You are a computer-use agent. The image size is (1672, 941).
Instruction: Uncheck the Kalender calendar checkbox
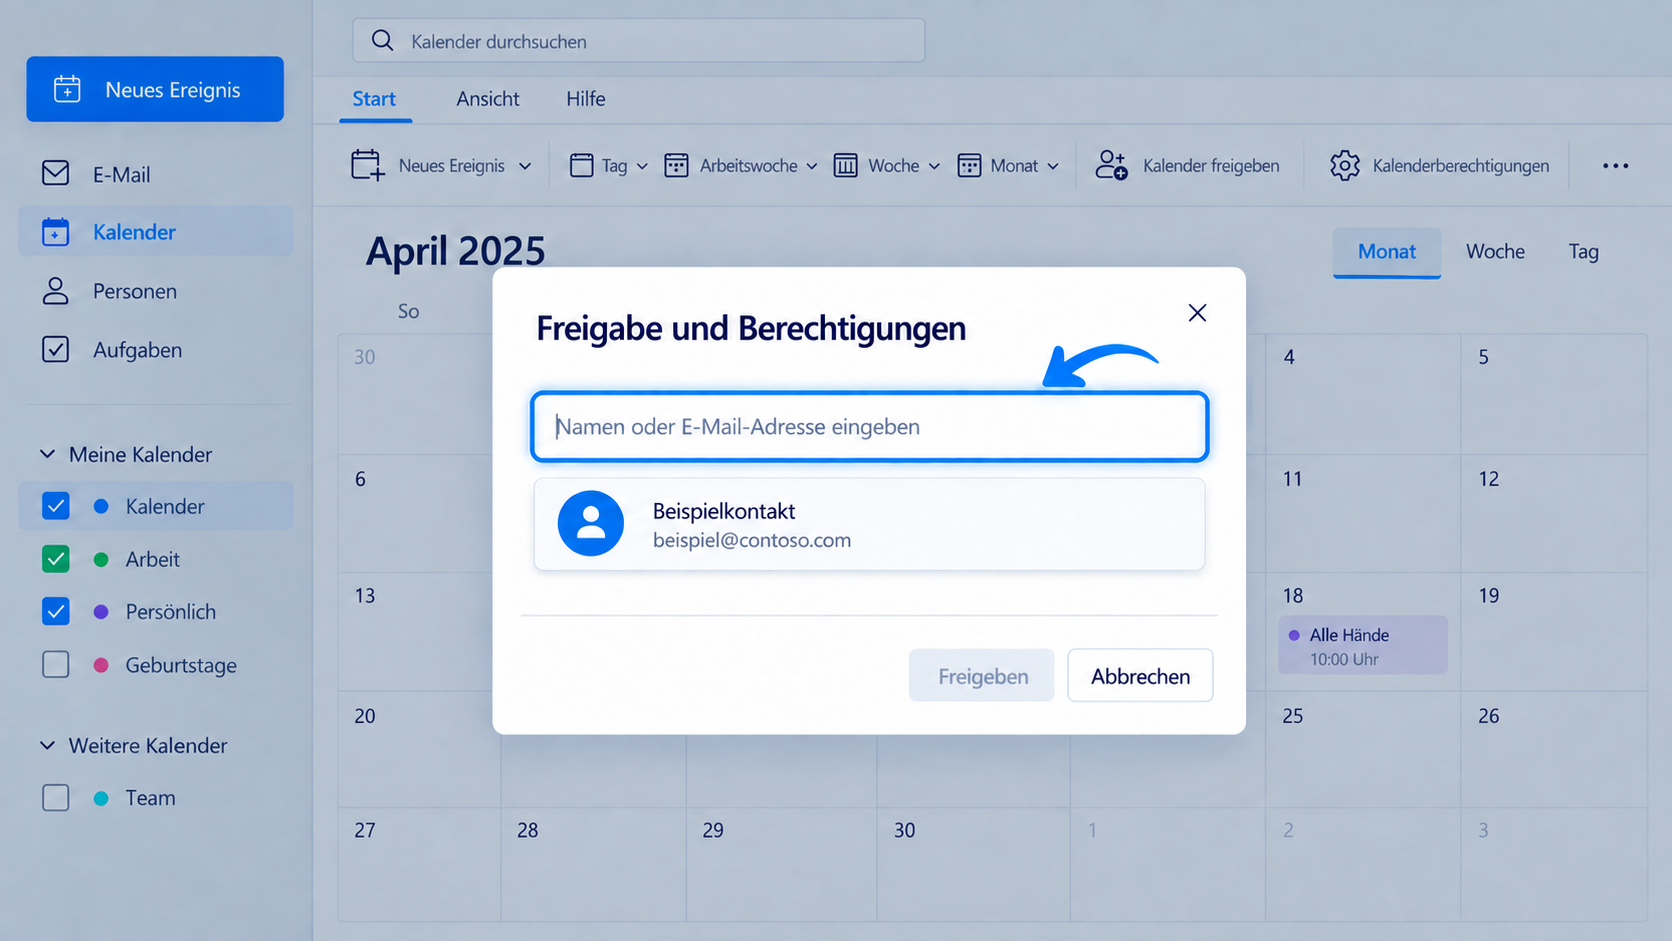click(56, 506)
